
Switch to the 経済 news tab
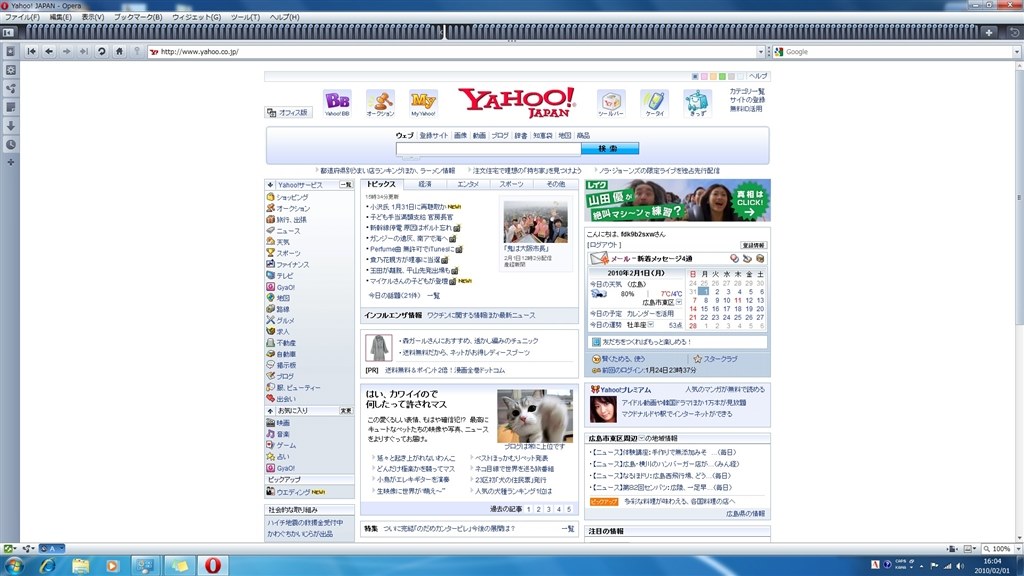pos(425,184)
